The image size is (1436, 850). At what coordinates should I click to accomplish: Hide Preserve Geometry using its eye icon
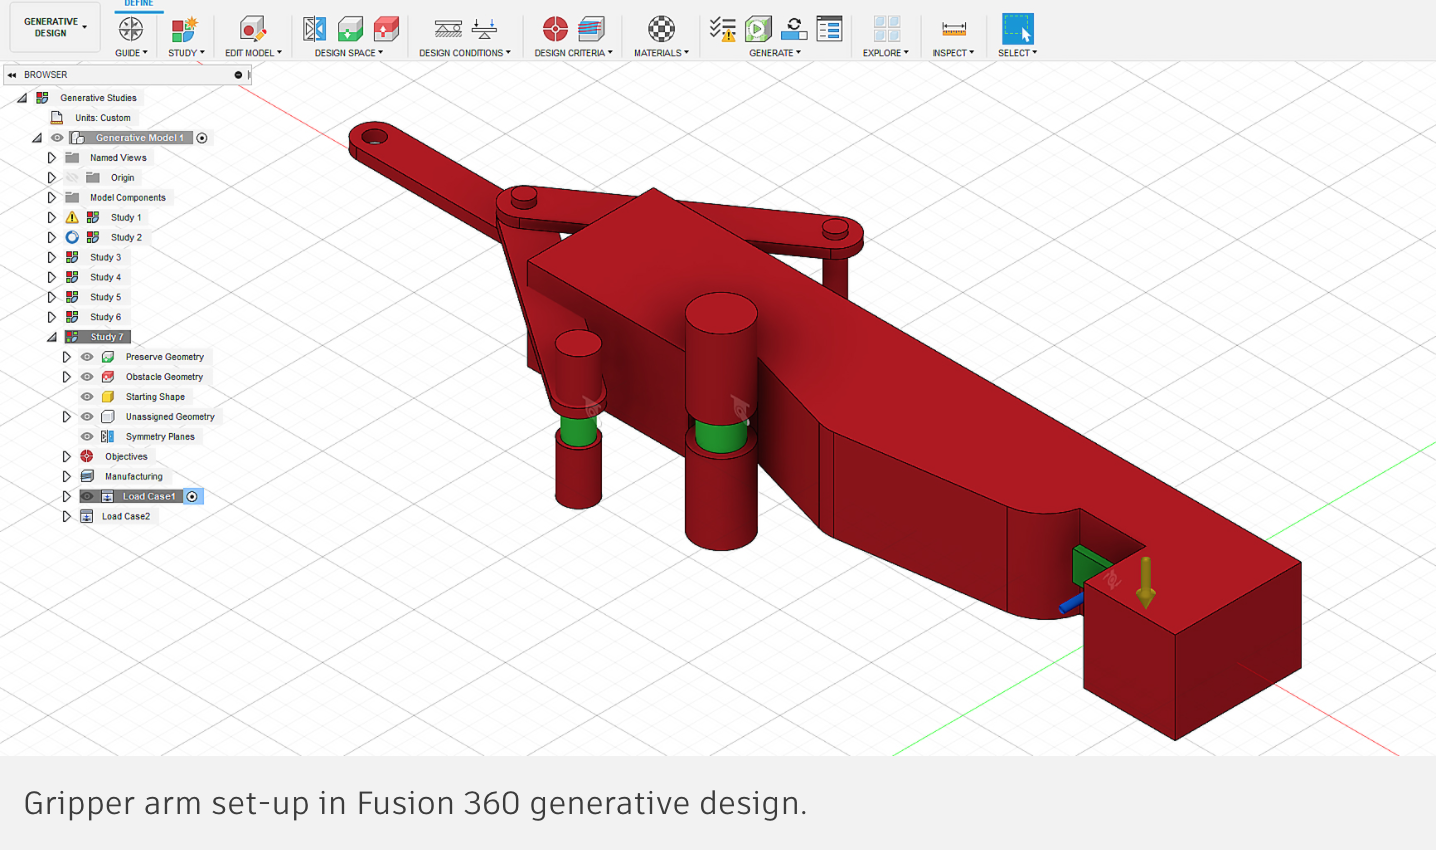click(x=87, y=357)
